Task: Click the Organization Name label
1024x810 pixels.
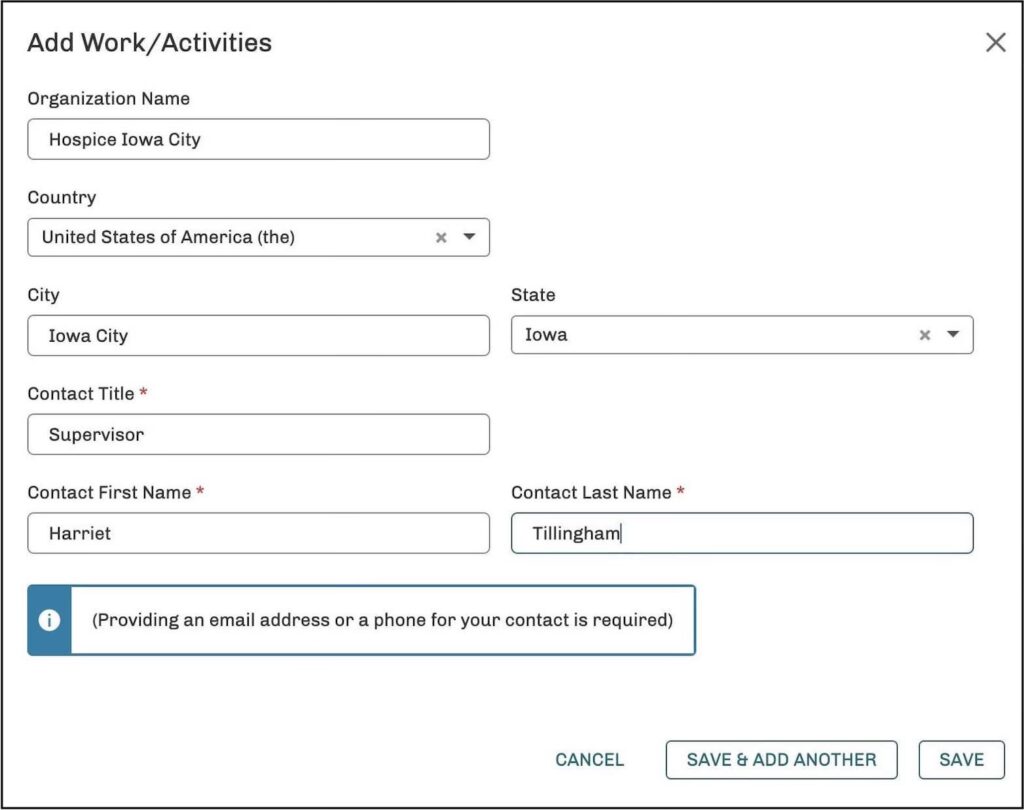Action: [108, 98]
